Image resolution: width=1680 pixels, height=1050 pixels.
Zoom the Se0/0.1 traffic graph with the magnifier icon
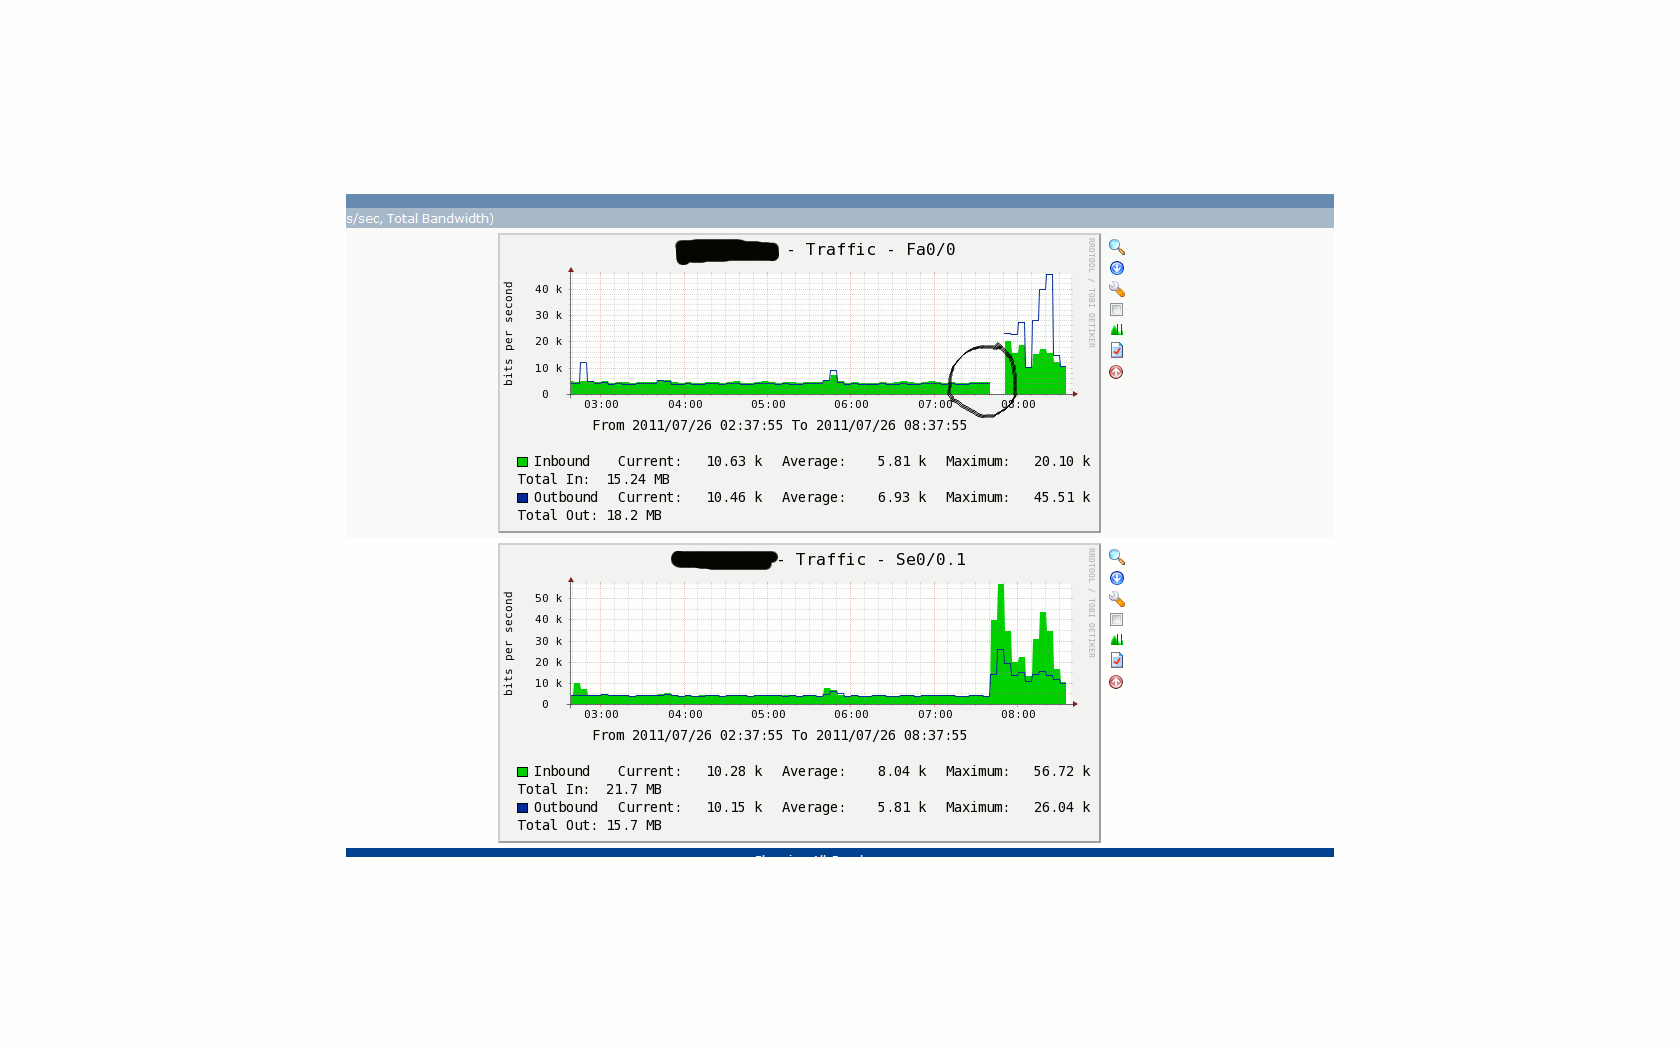coord(1117,557)
